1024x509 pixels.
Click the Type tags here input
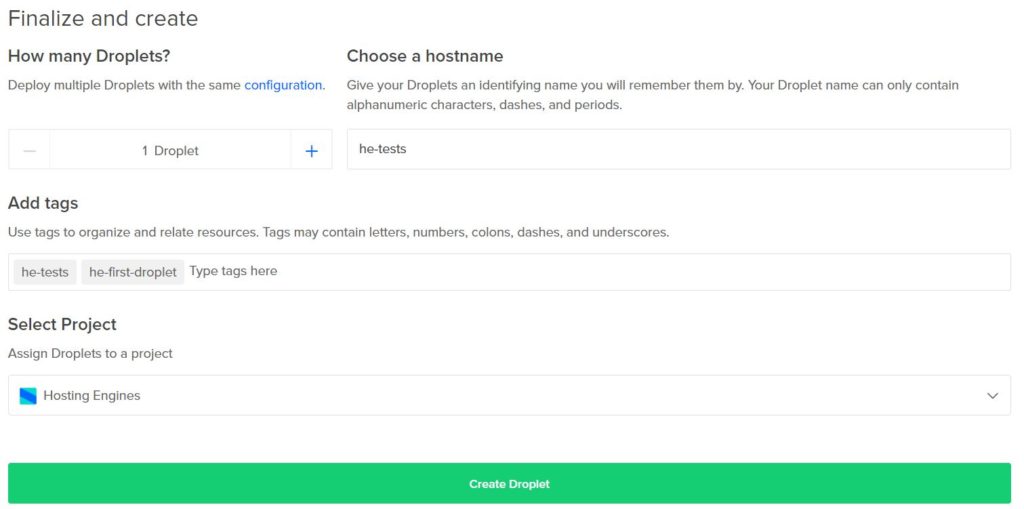598,271
